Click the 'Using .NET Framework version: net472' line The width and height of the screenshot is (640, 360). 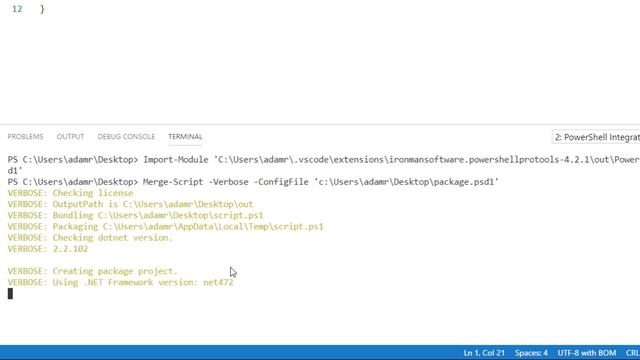[120, 282]
